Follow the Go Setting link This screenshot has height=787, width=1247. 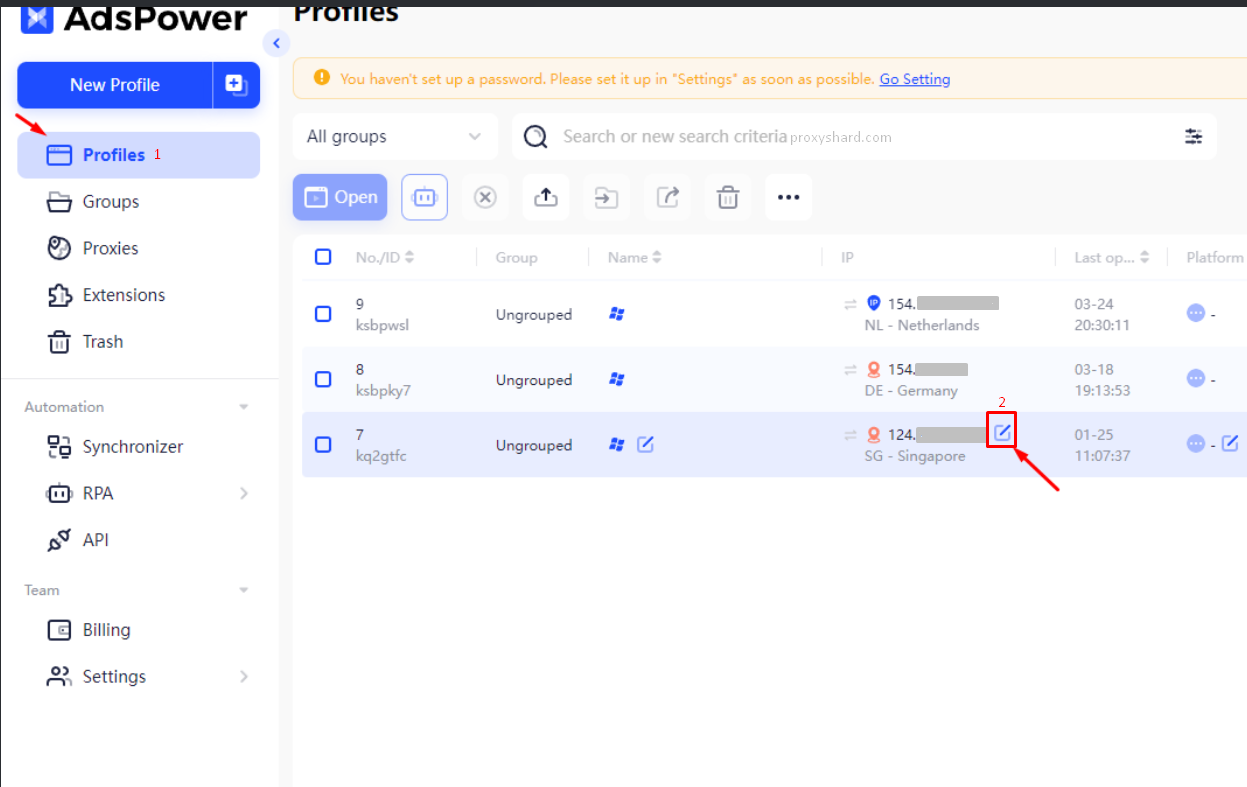pyautogui.click(x=914, y=79)
